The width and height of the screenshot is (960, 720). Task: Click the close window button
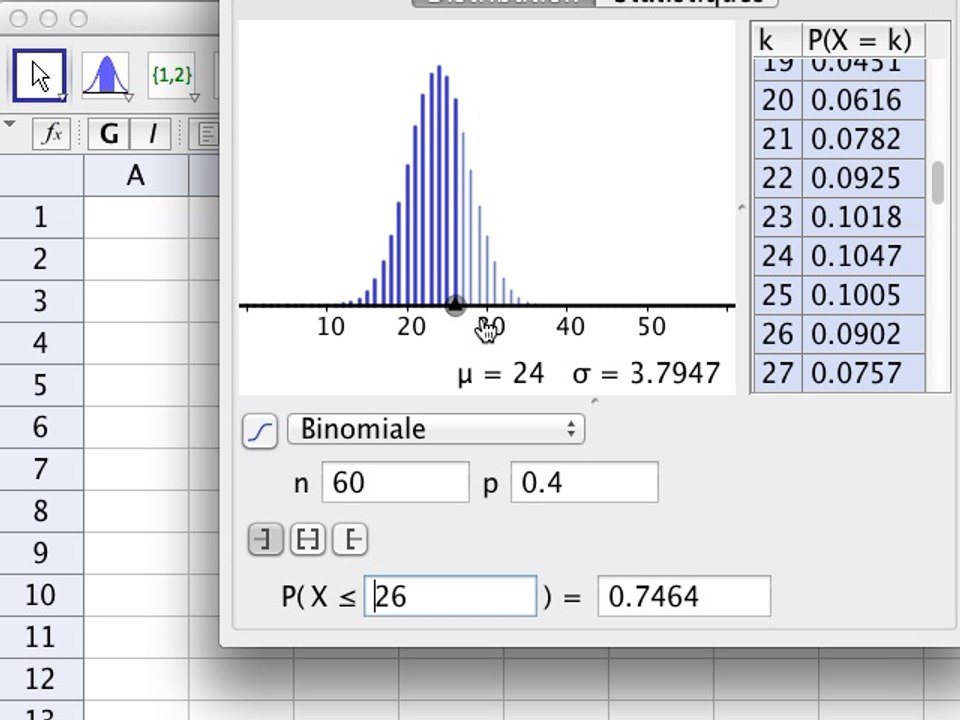click(x=18, y=18)
